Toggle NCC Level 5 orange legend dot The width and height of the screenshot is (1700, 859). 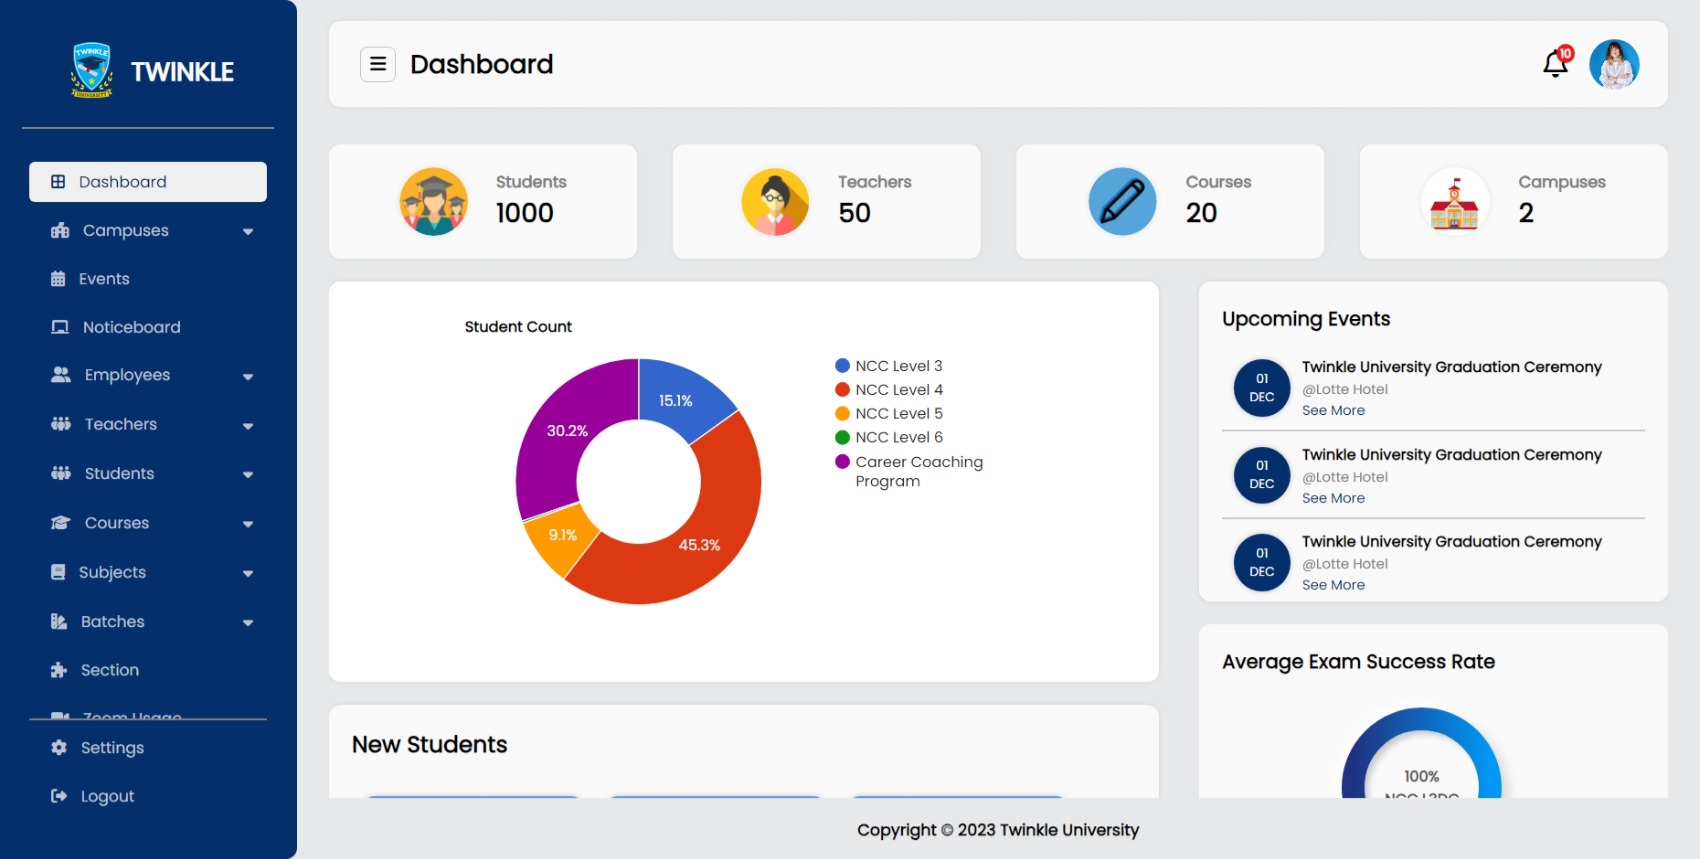pos(842,414)
